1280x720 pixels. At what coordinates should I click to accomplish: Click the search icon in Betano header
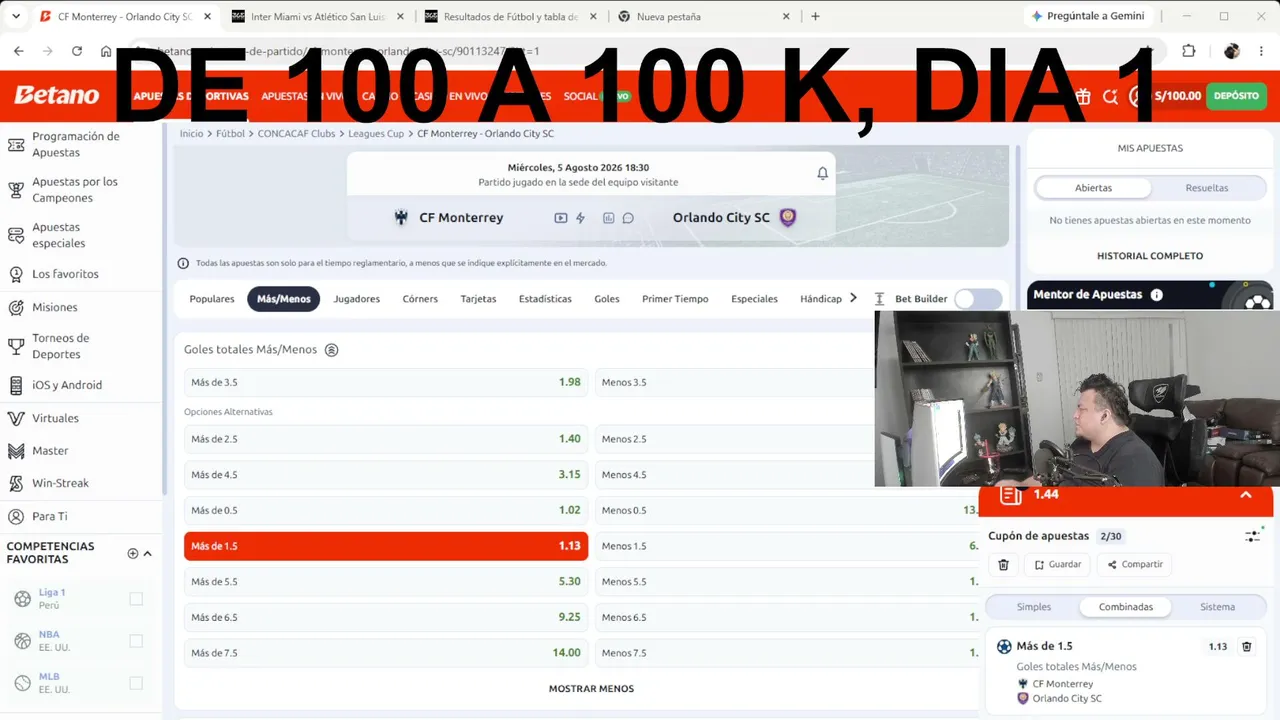(x=1110, y=97)
